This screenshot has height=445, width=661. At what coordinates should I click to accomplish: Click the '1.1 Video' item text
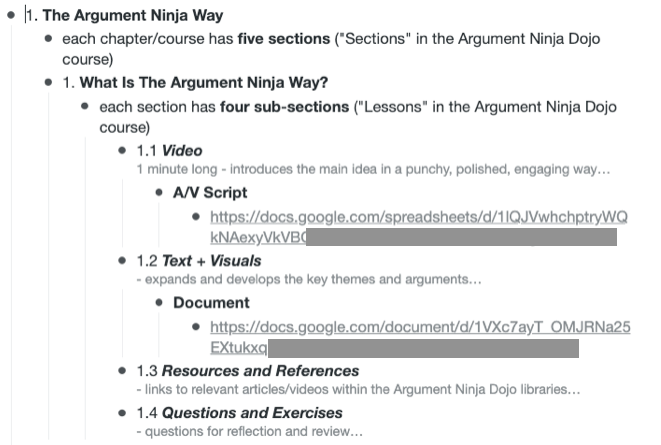[169, 150]
